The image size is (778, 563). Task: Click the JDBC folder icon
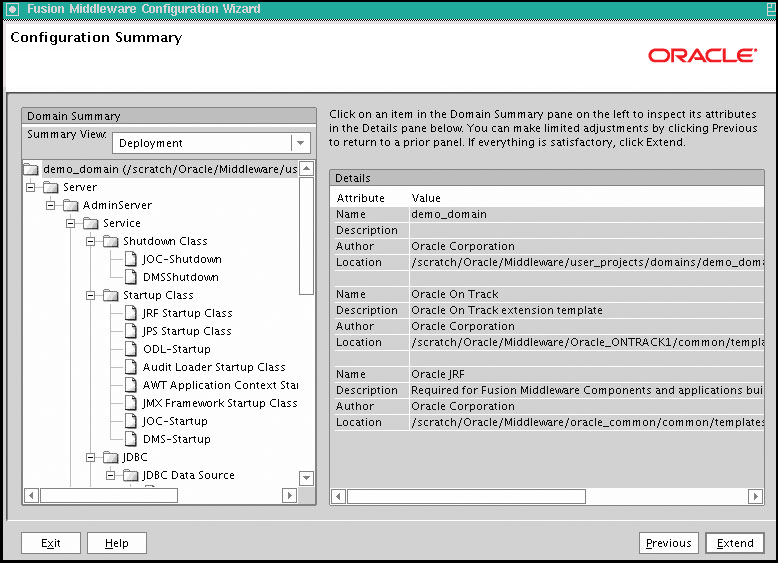point(111,457)
